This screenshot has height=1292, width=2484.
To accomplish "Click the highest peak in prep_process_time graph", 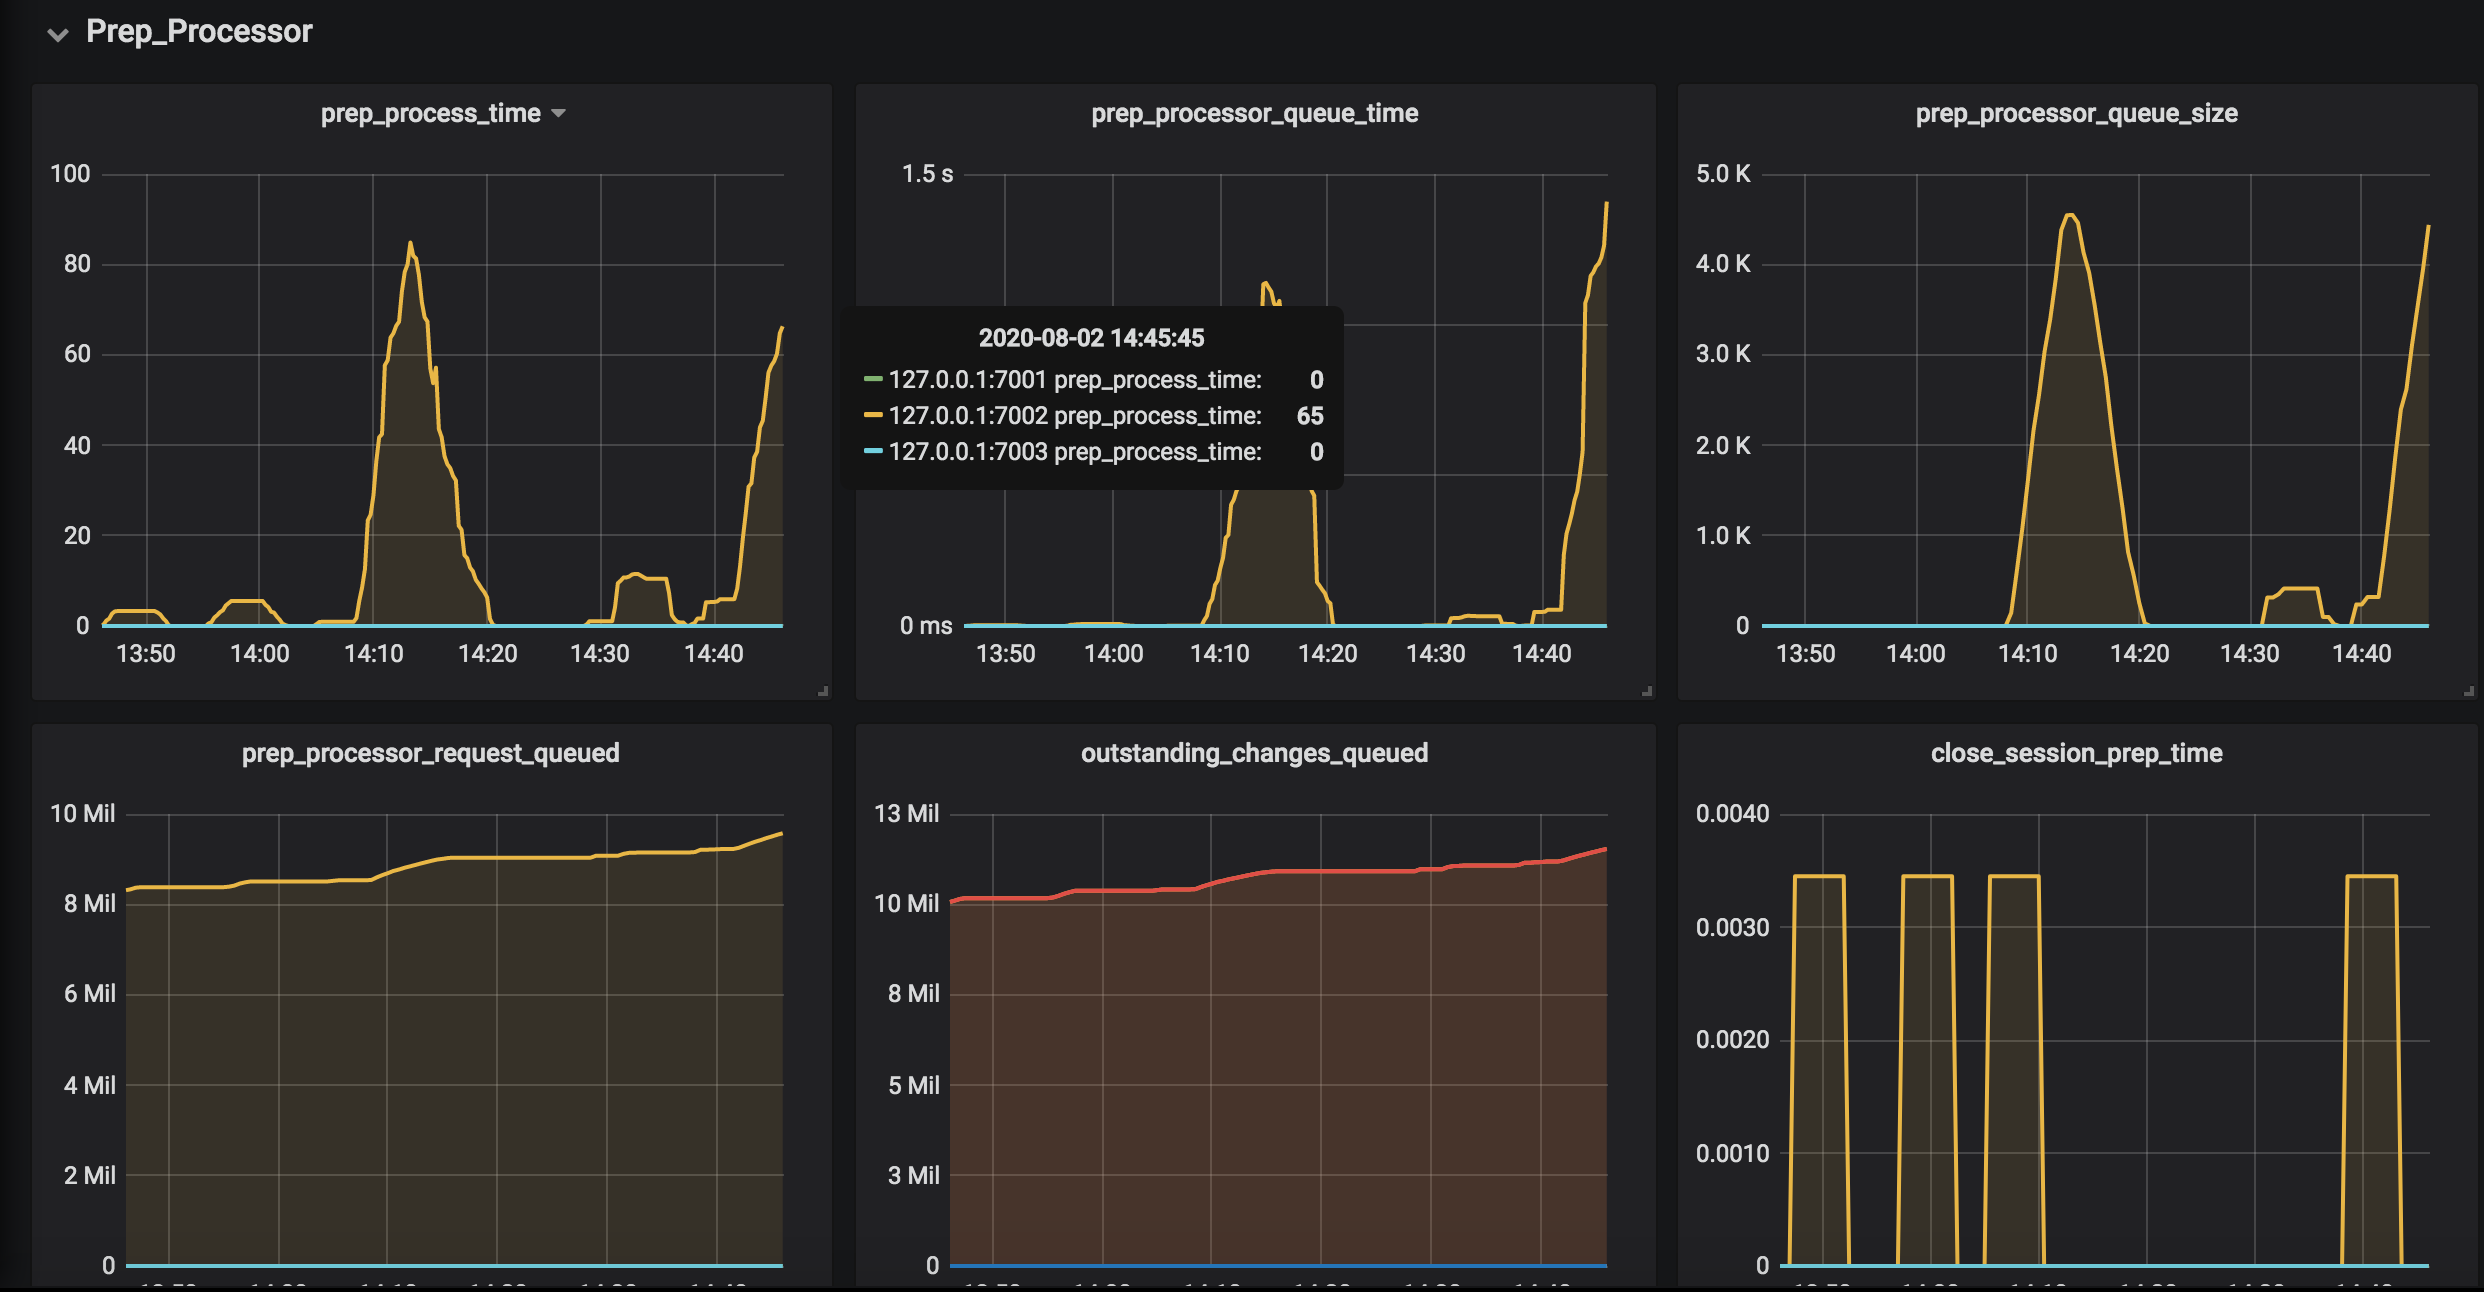I will (x=410, y=244).
